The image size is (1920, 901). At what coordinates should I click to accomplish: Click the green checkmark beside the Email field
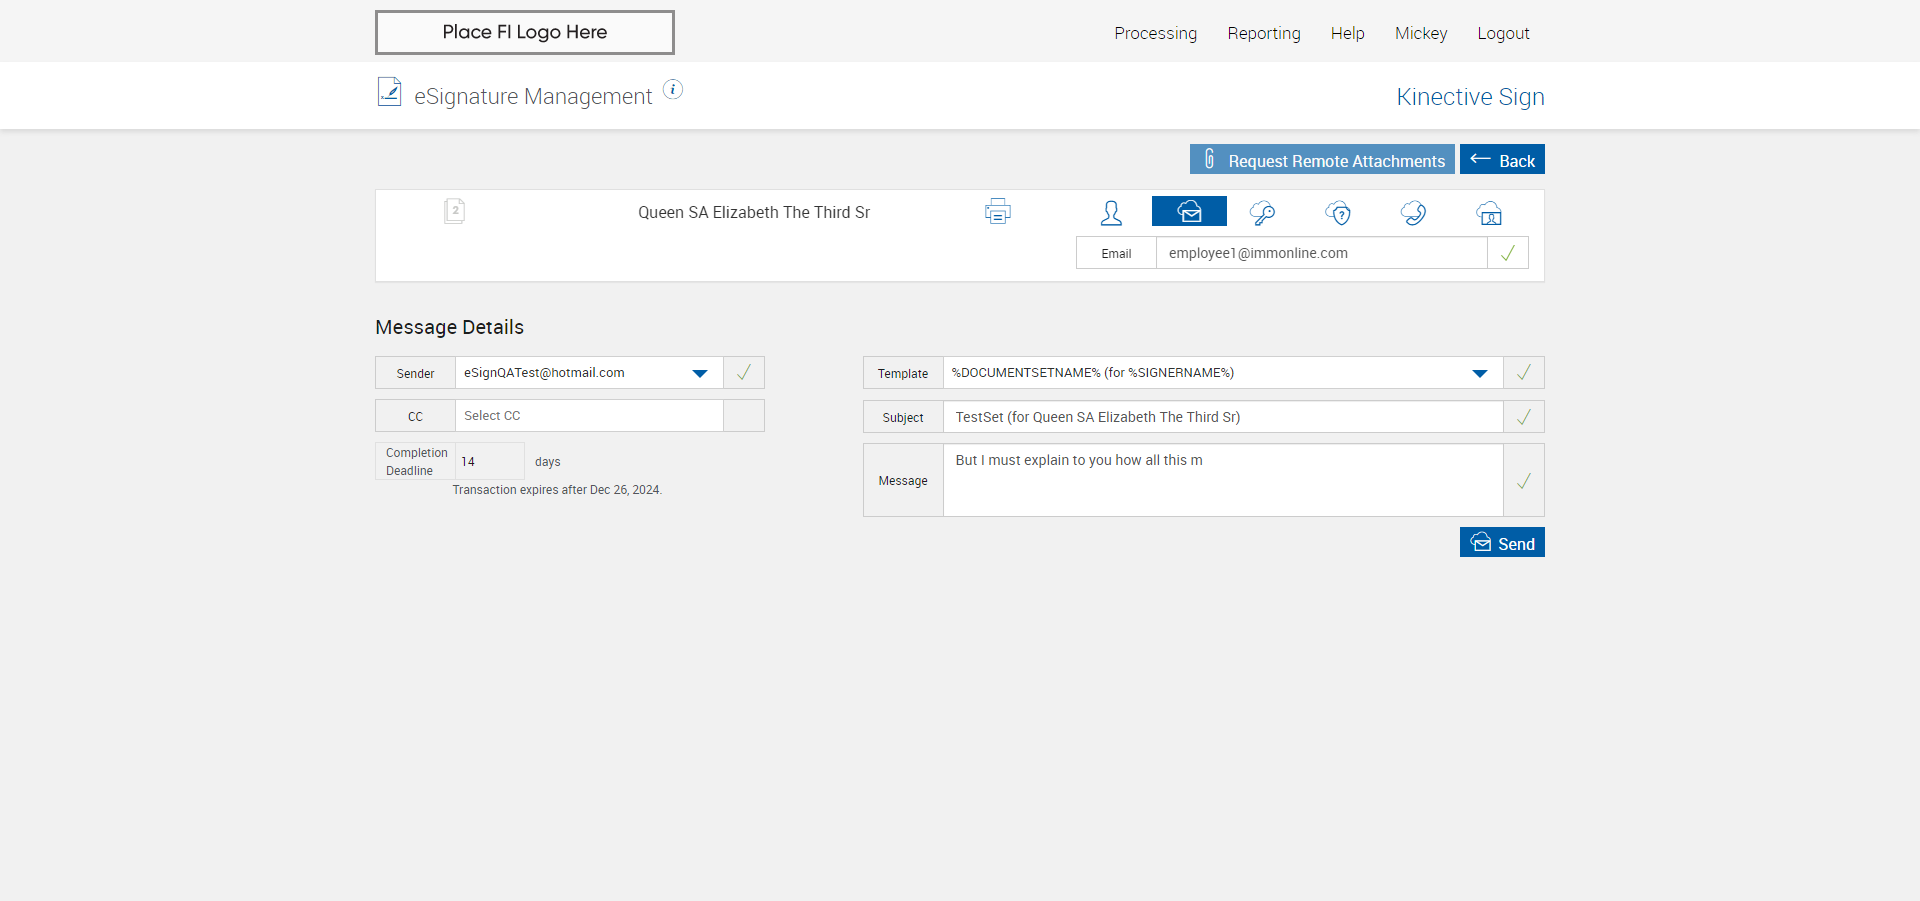[1508, 253]
